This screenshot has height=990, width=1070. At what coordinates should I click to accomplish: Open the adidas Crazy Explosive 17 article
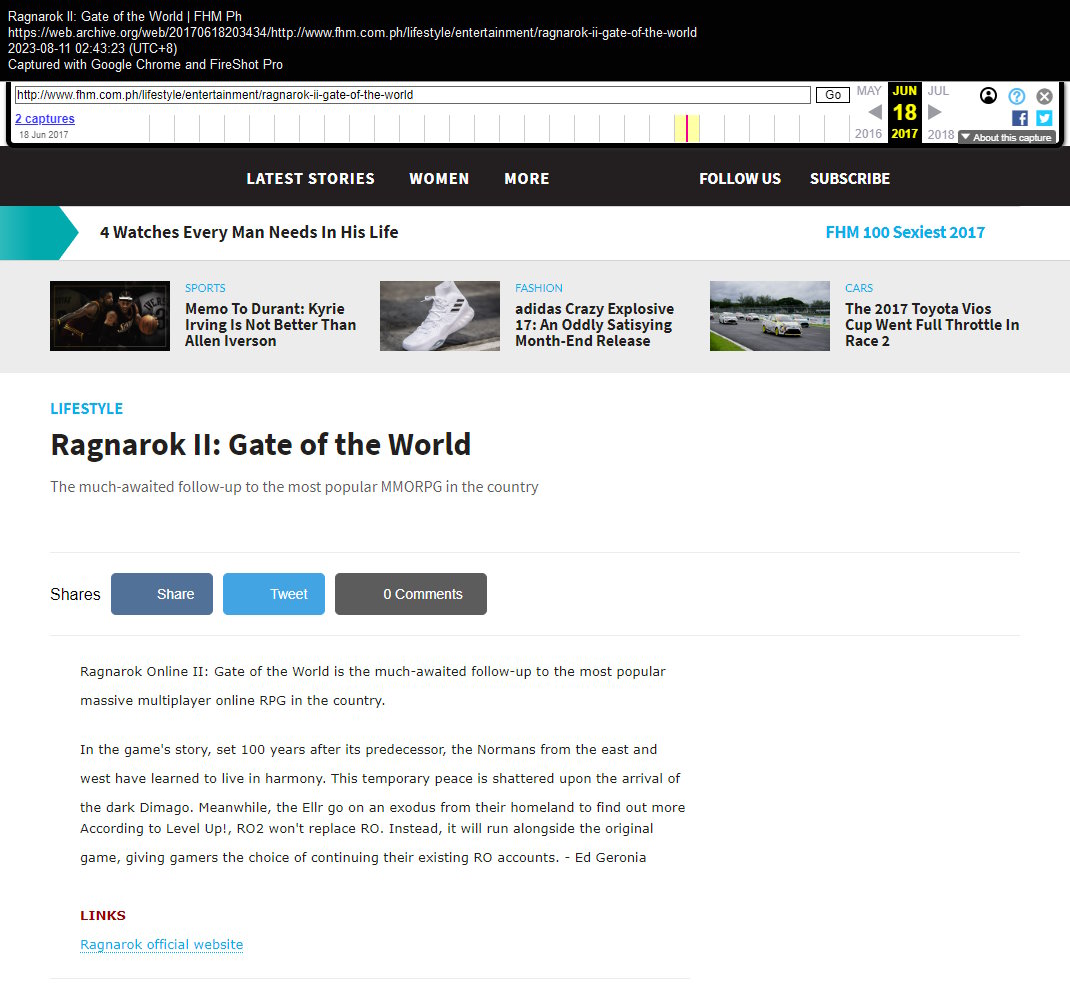594,325
